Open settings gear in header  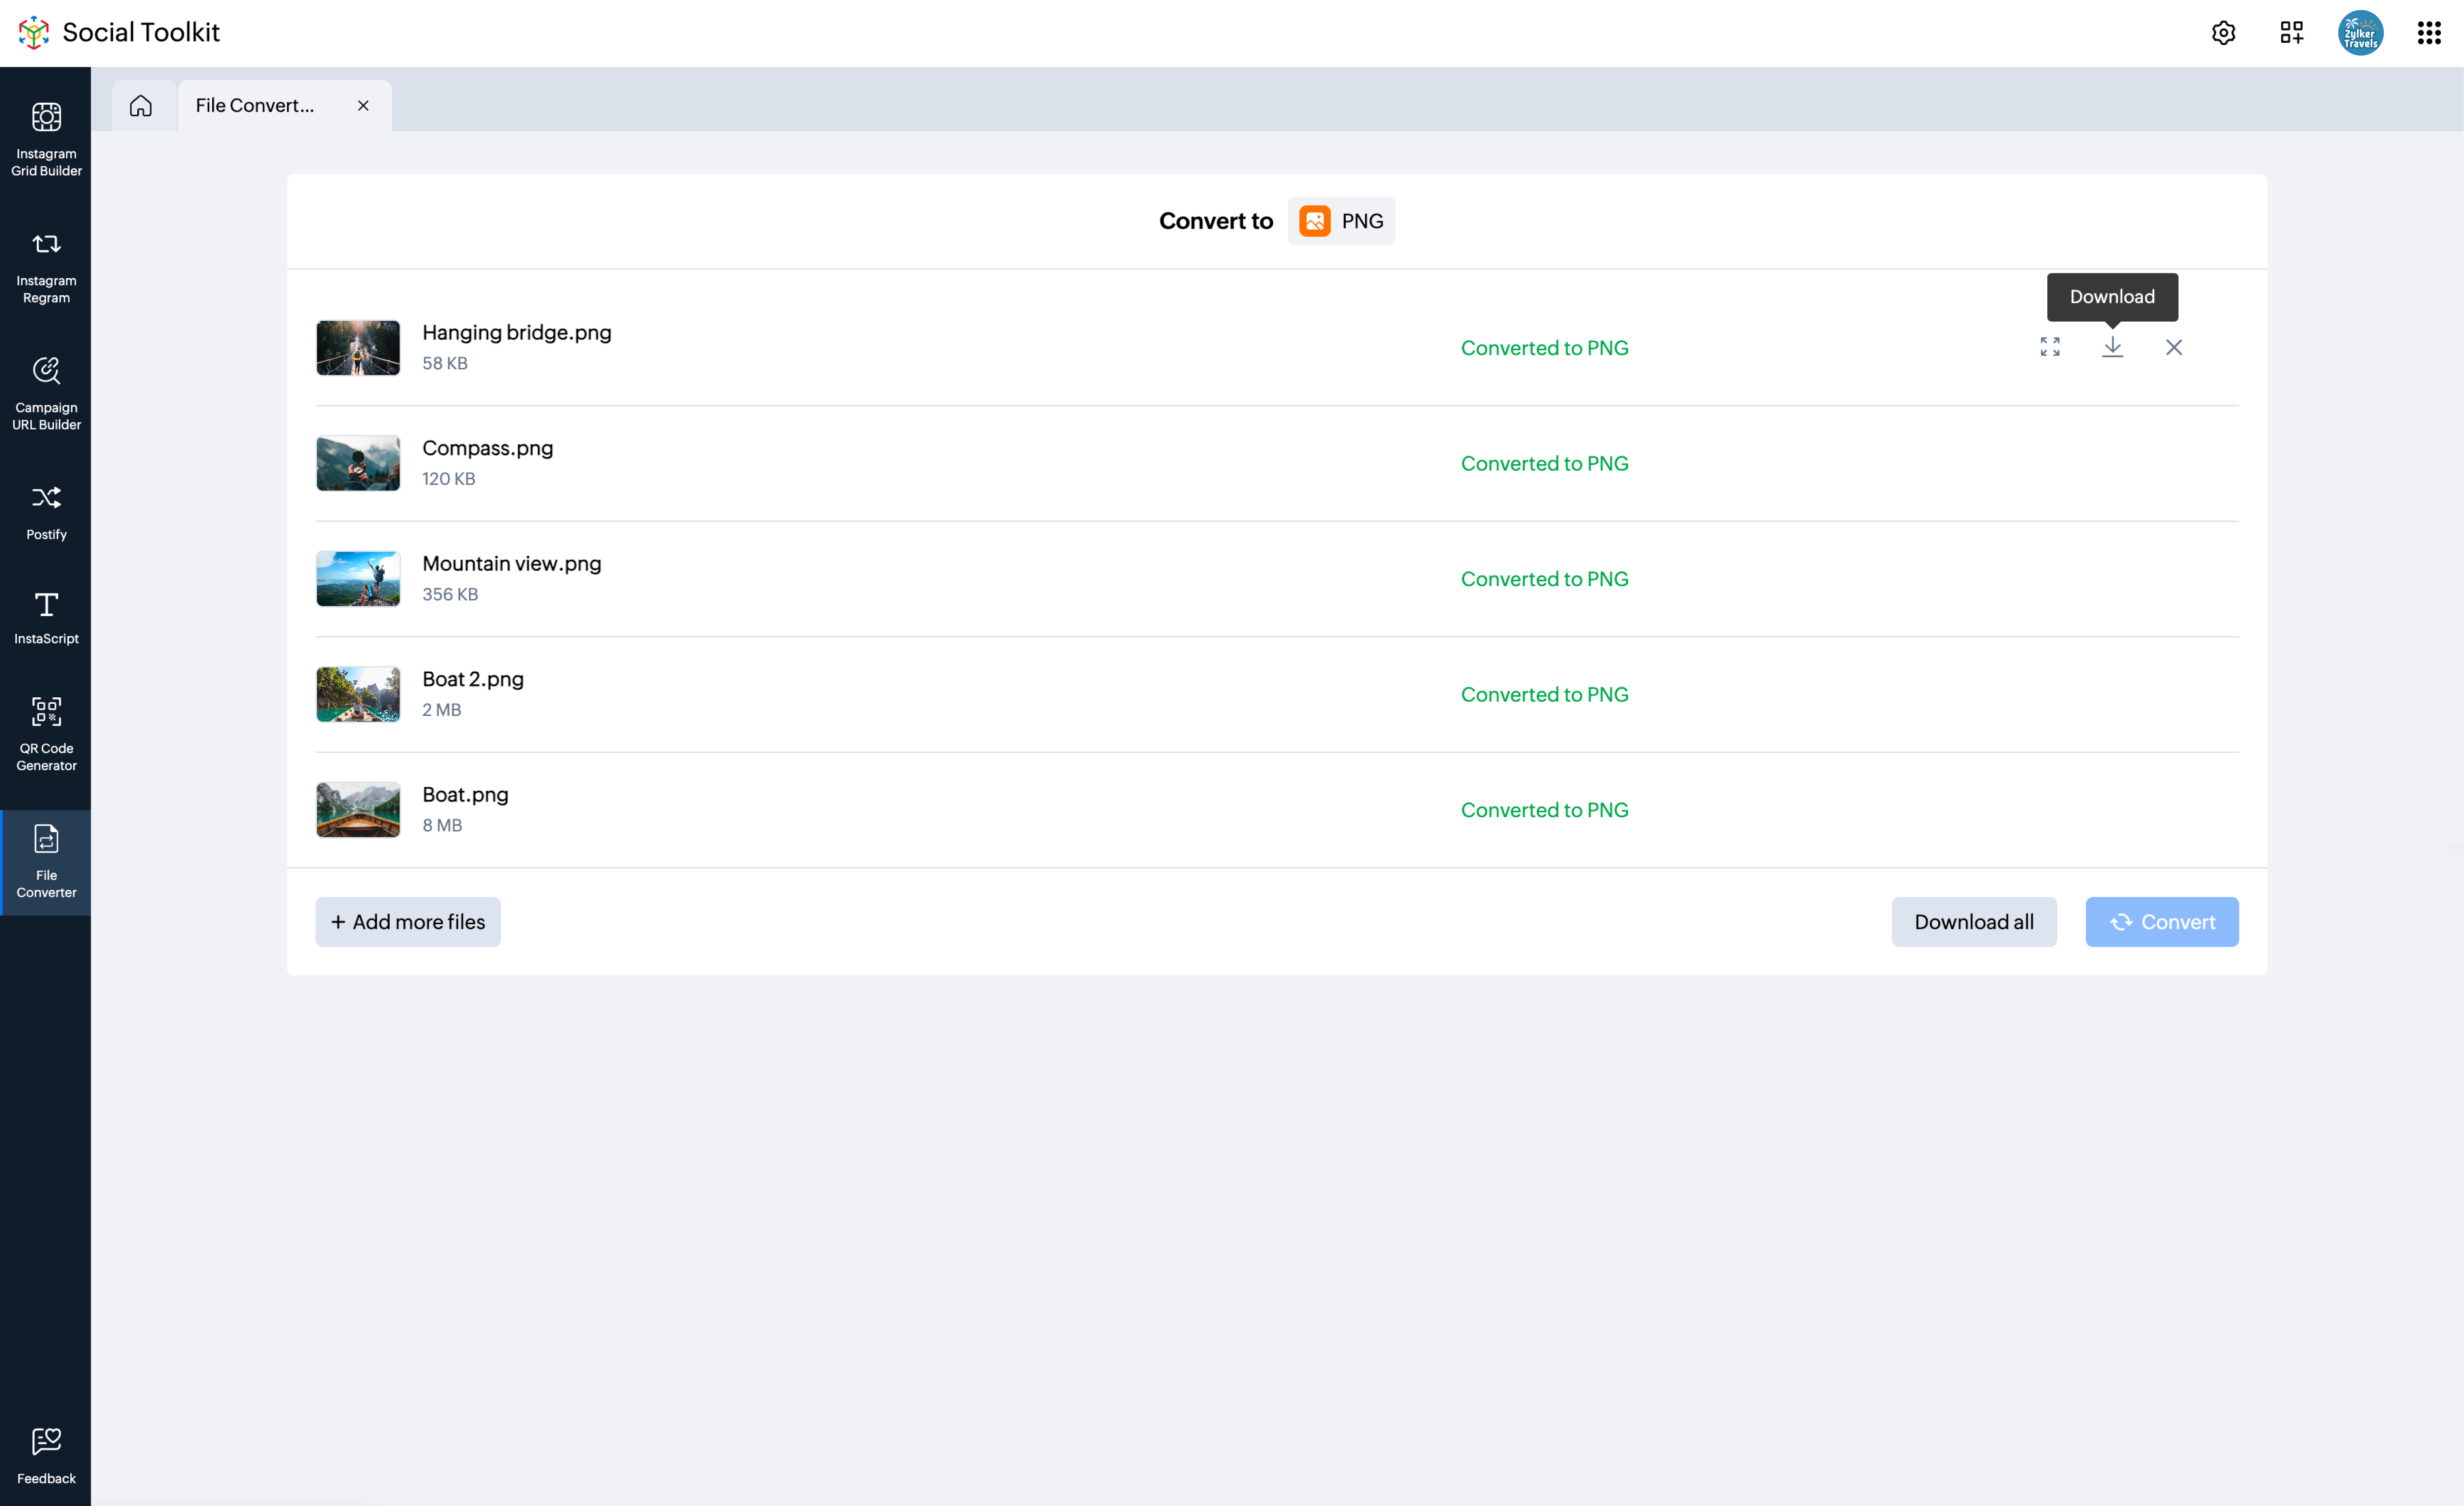(x=2223, y=33)
